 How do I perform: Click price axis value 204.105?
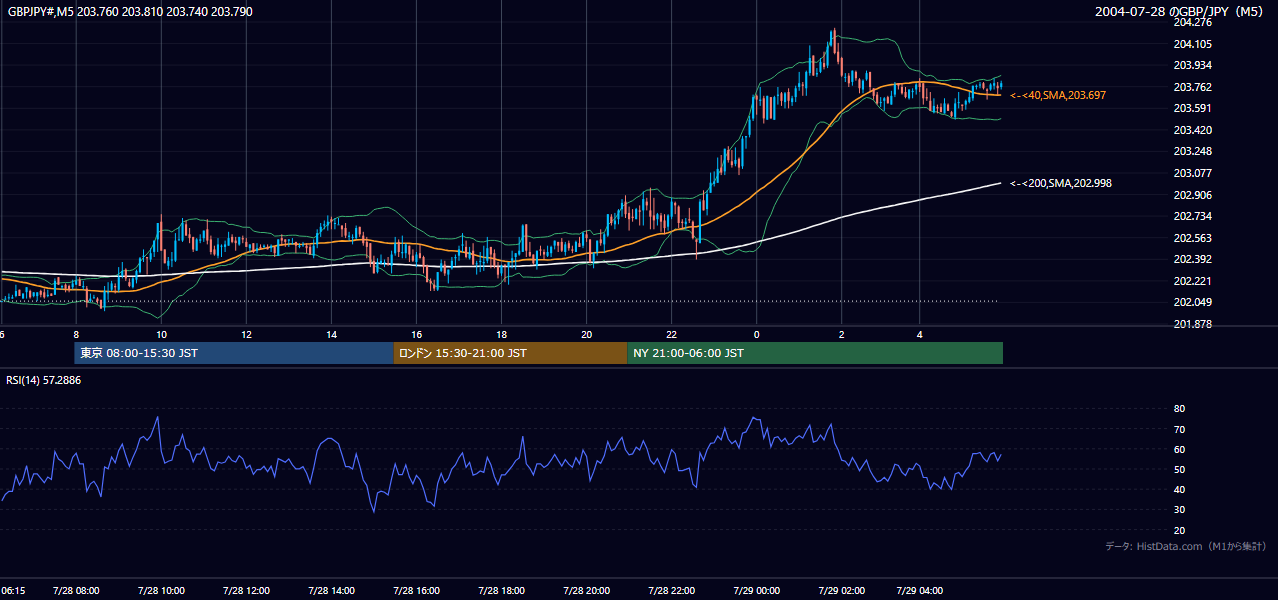[x=1192, y=44]
